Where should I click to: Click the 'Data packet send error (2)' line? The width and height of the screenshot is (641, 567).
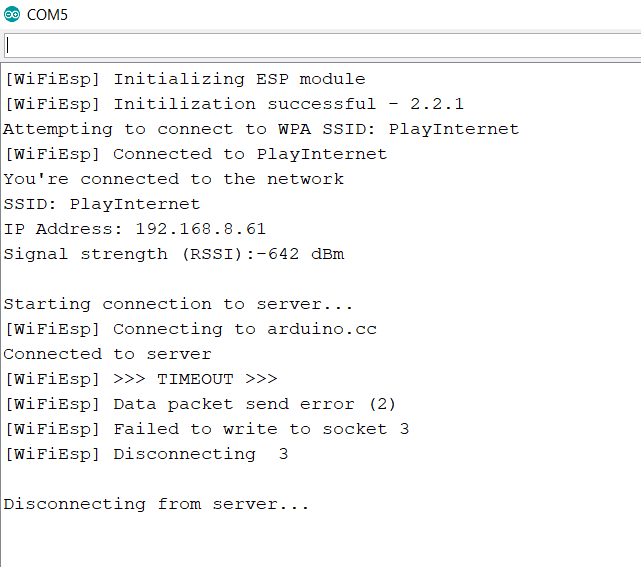click(x=200, y=404)
